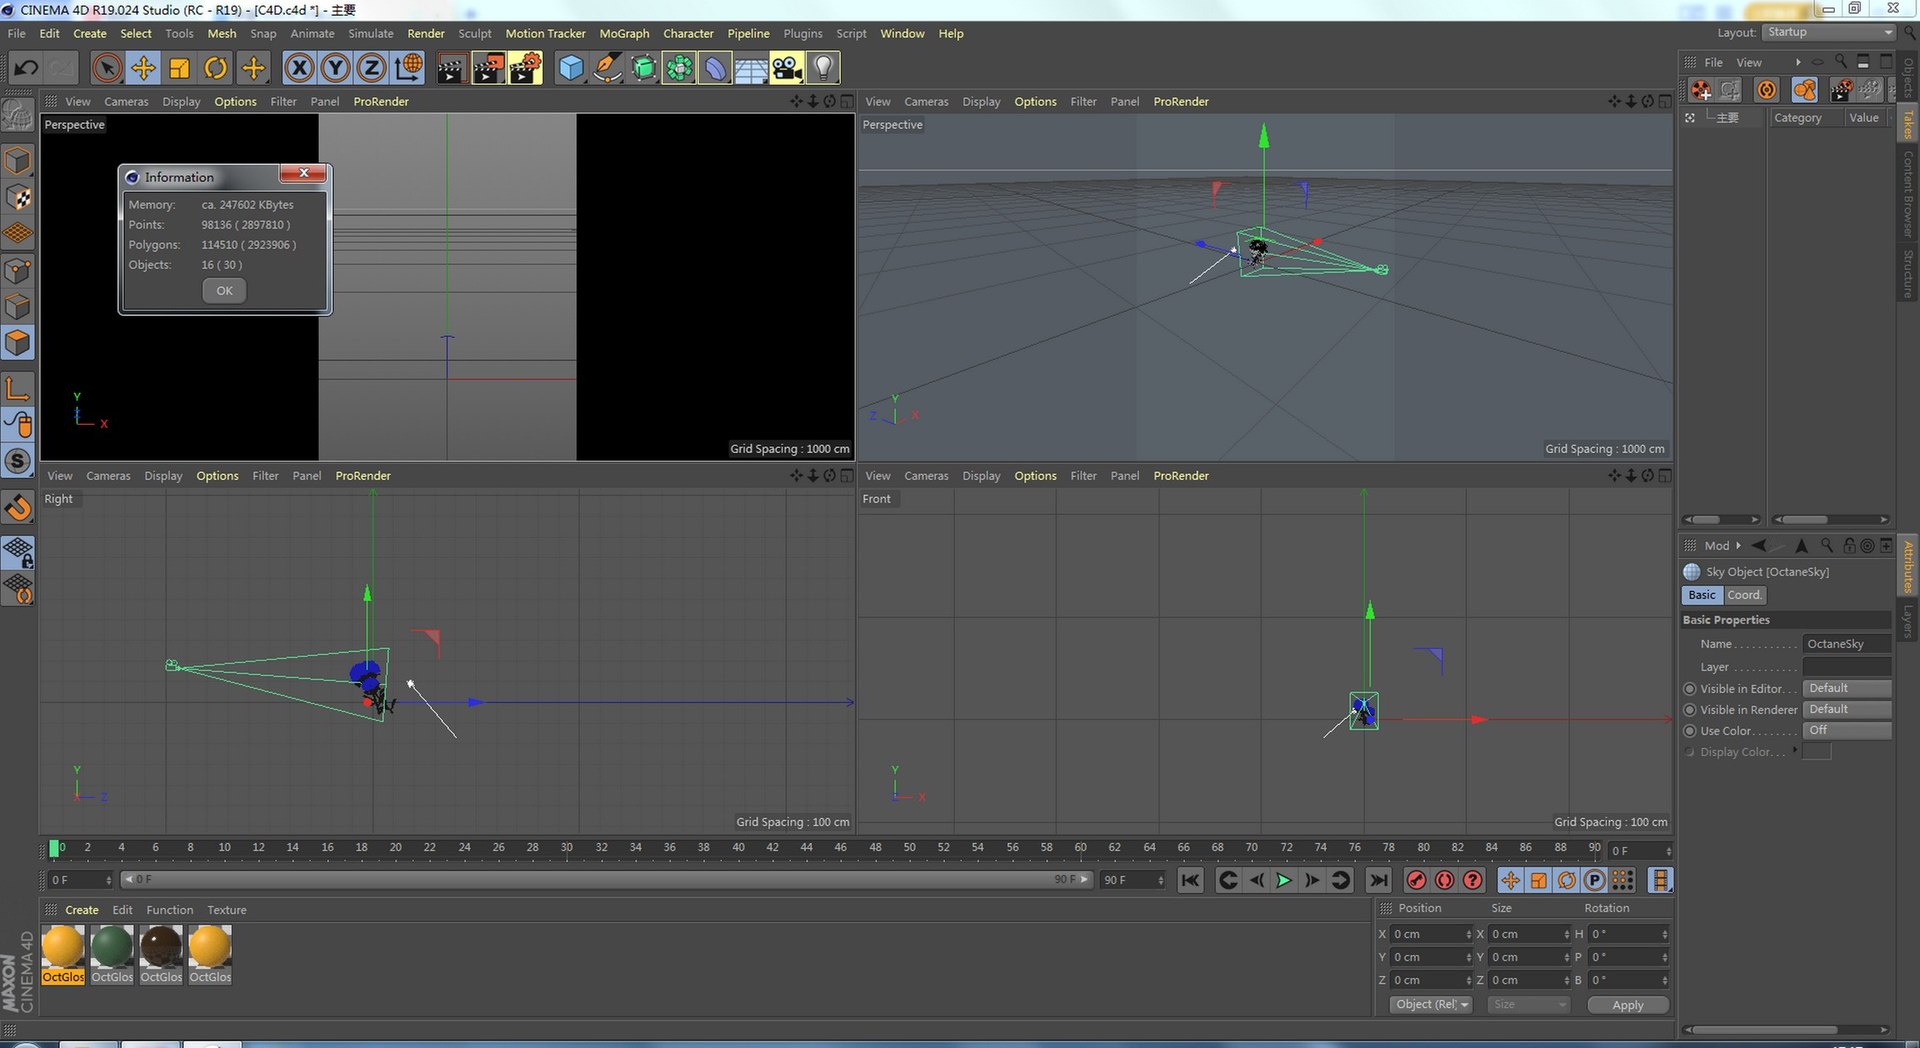Switch to the Coord. tab
This screenshot has height=1048, width=1920.
click(1744, 595)
